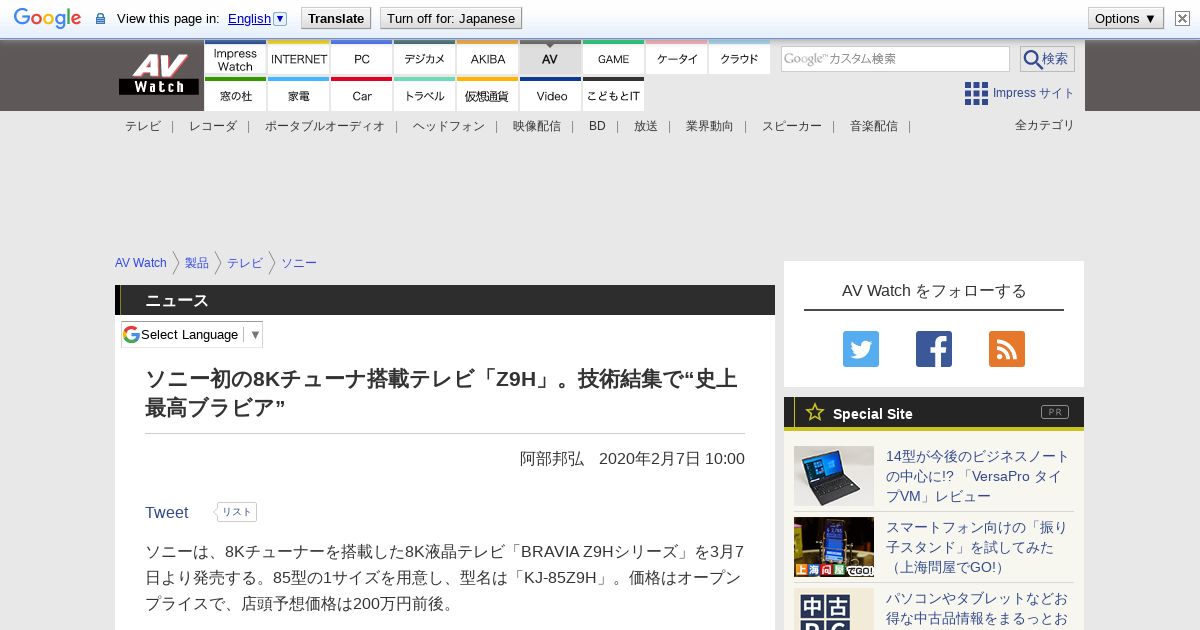Viewport: 1200px width, 630px height.
Task: Open the 窓の杜 tab
Action: [235, 95]
